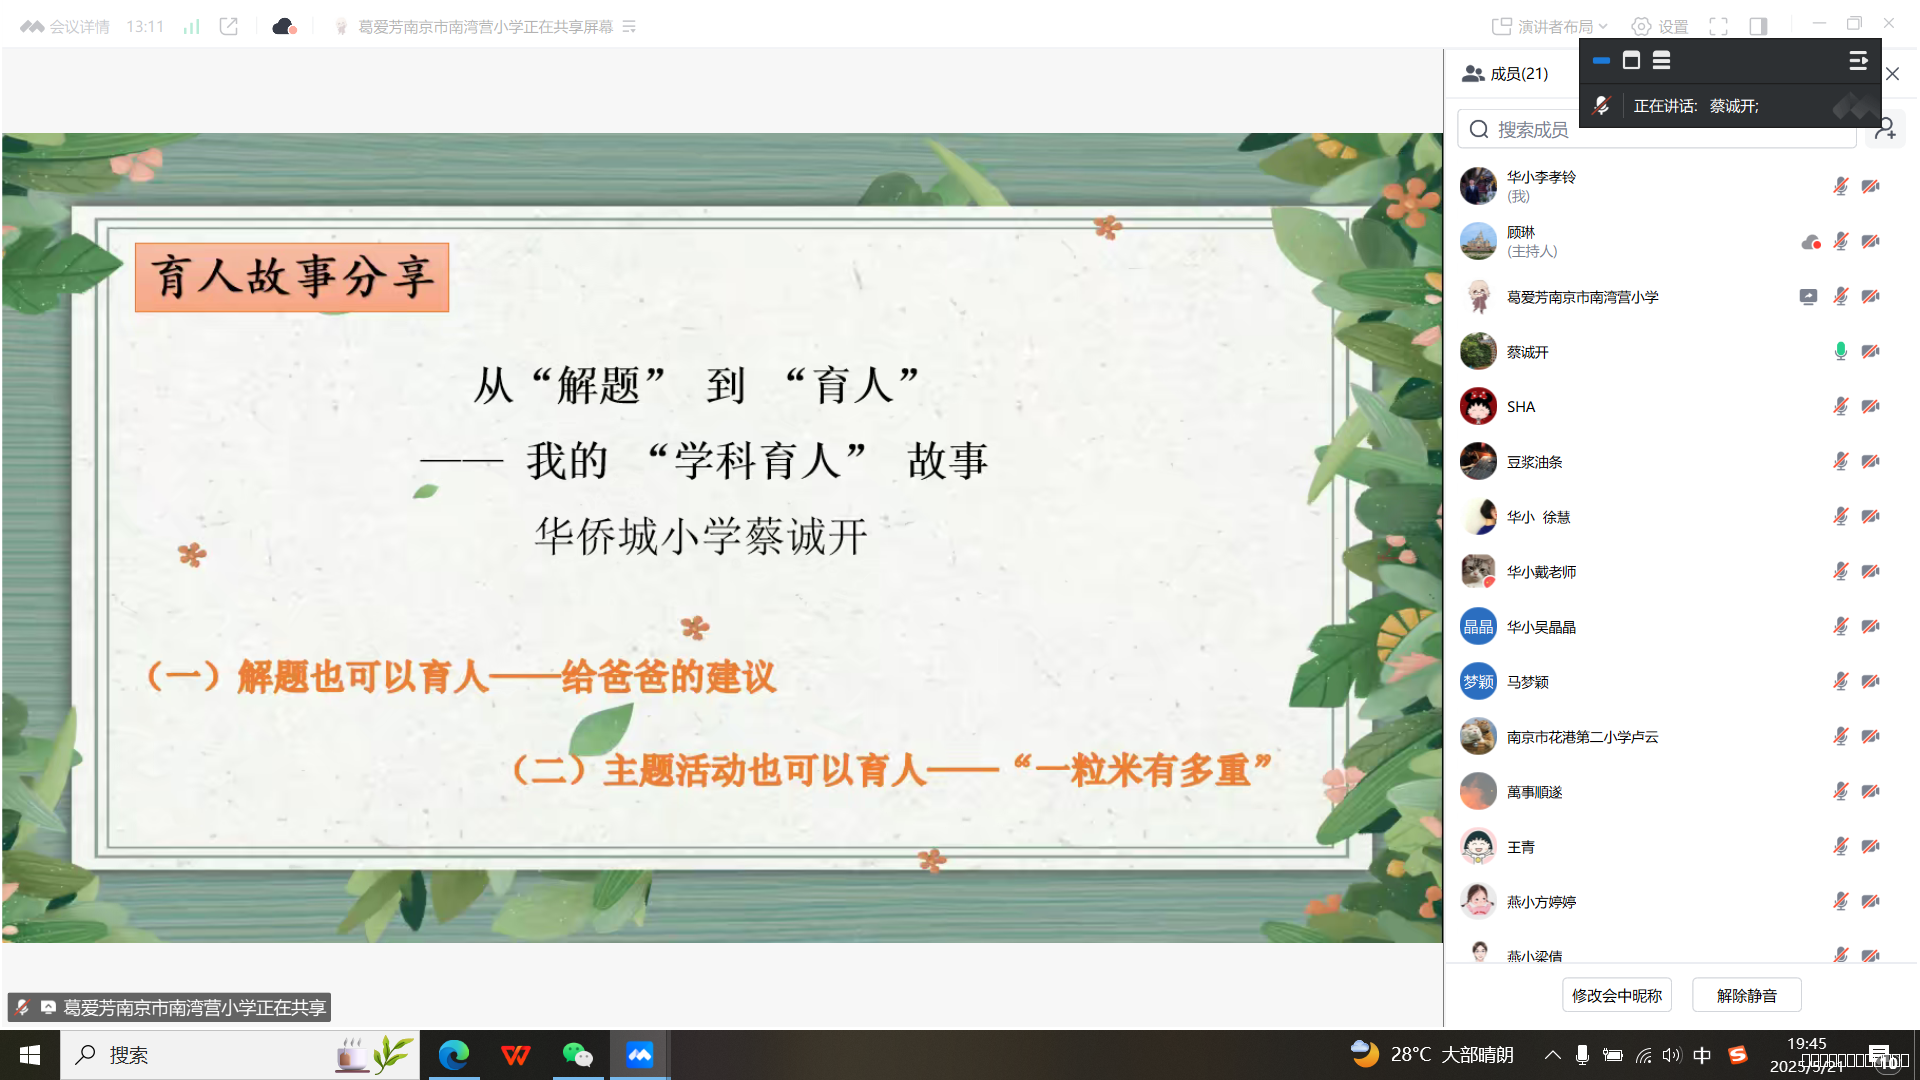Click the camera icon of 顾琳
1920x1080 pixels.
[1870, 242]
